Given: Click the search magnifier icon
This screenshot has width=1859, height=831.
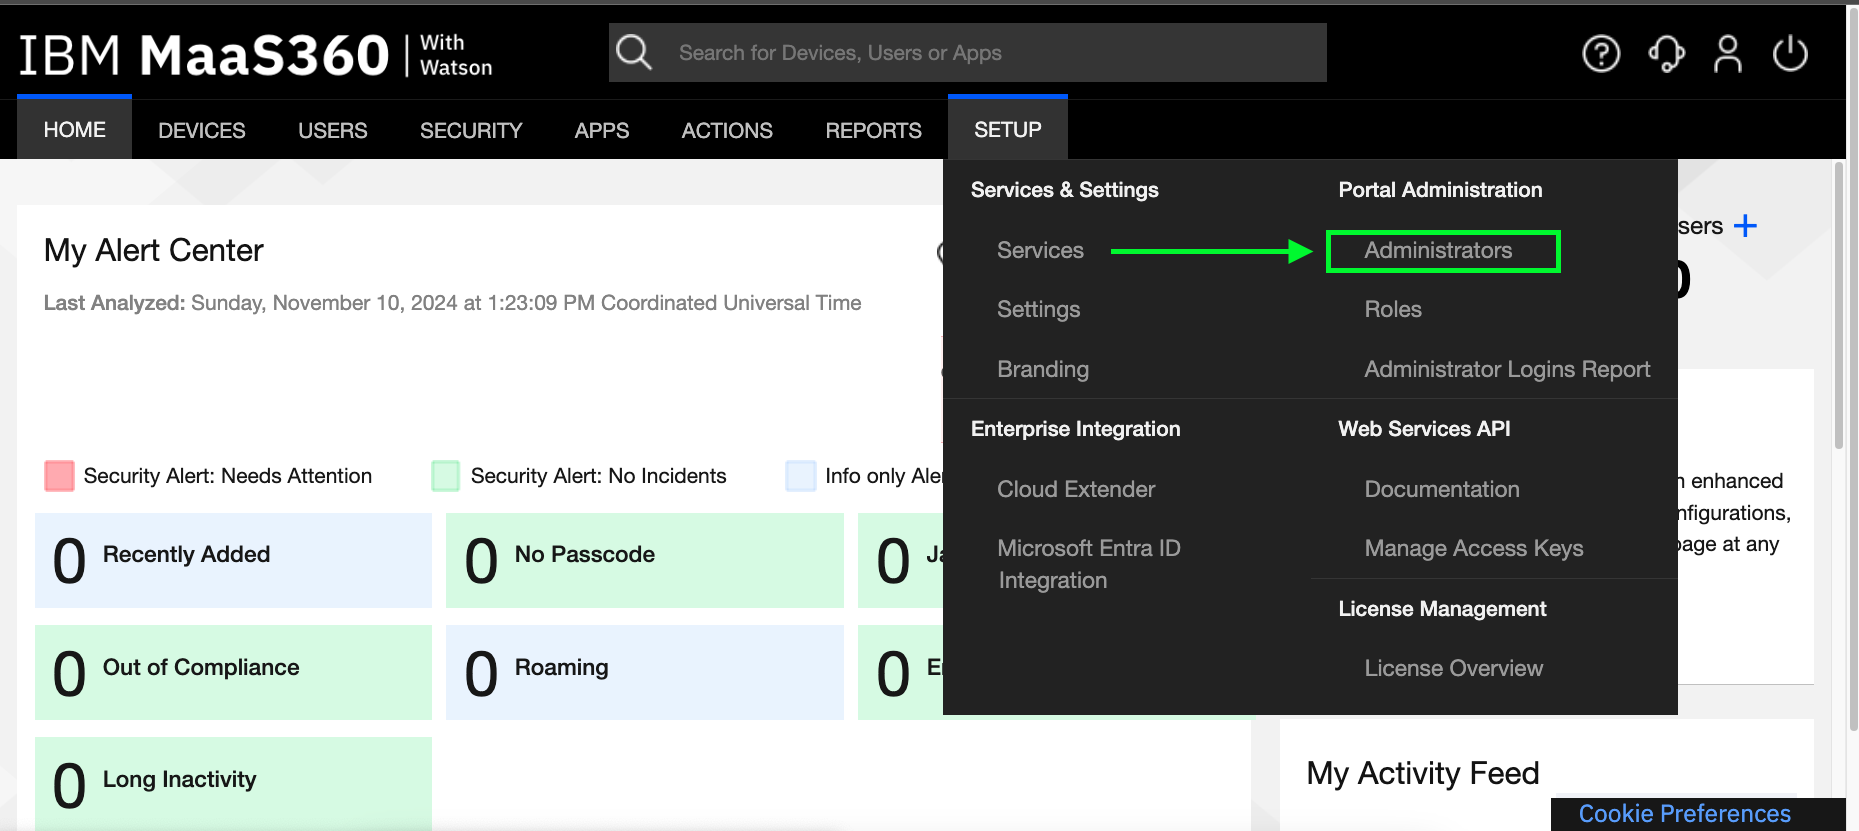Looking at the screenshot, I should click(x=634, y=52).
